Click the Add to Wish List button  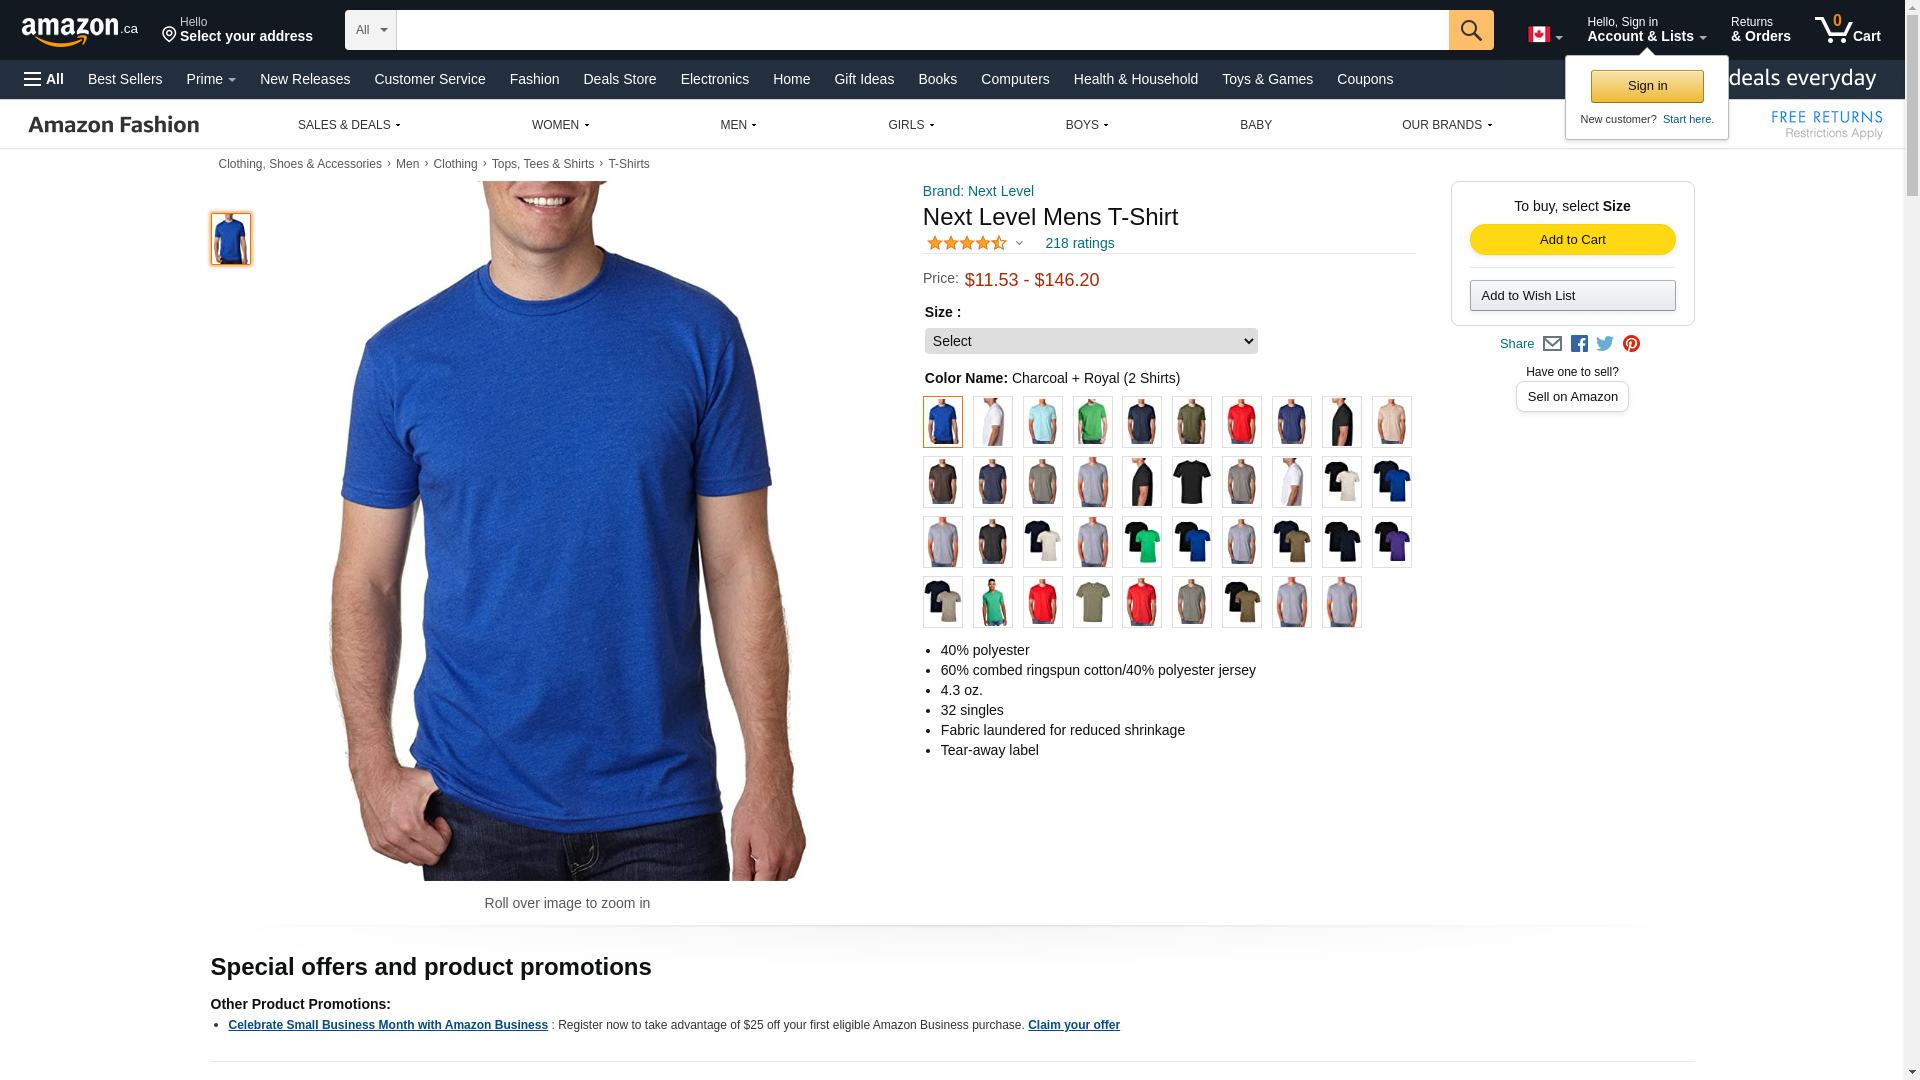1572,296
